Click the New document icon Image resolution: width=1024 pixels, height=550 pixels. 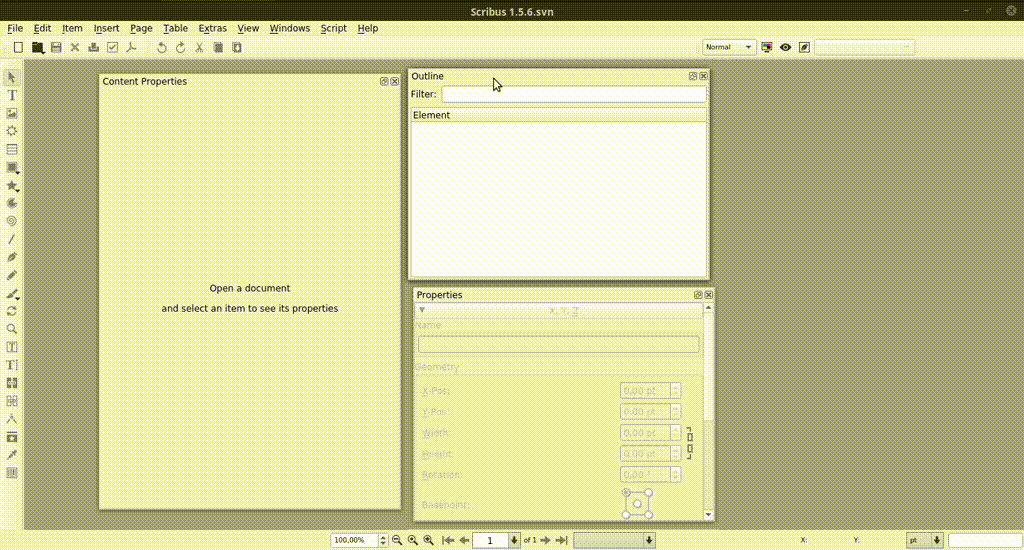click(18, 47)
